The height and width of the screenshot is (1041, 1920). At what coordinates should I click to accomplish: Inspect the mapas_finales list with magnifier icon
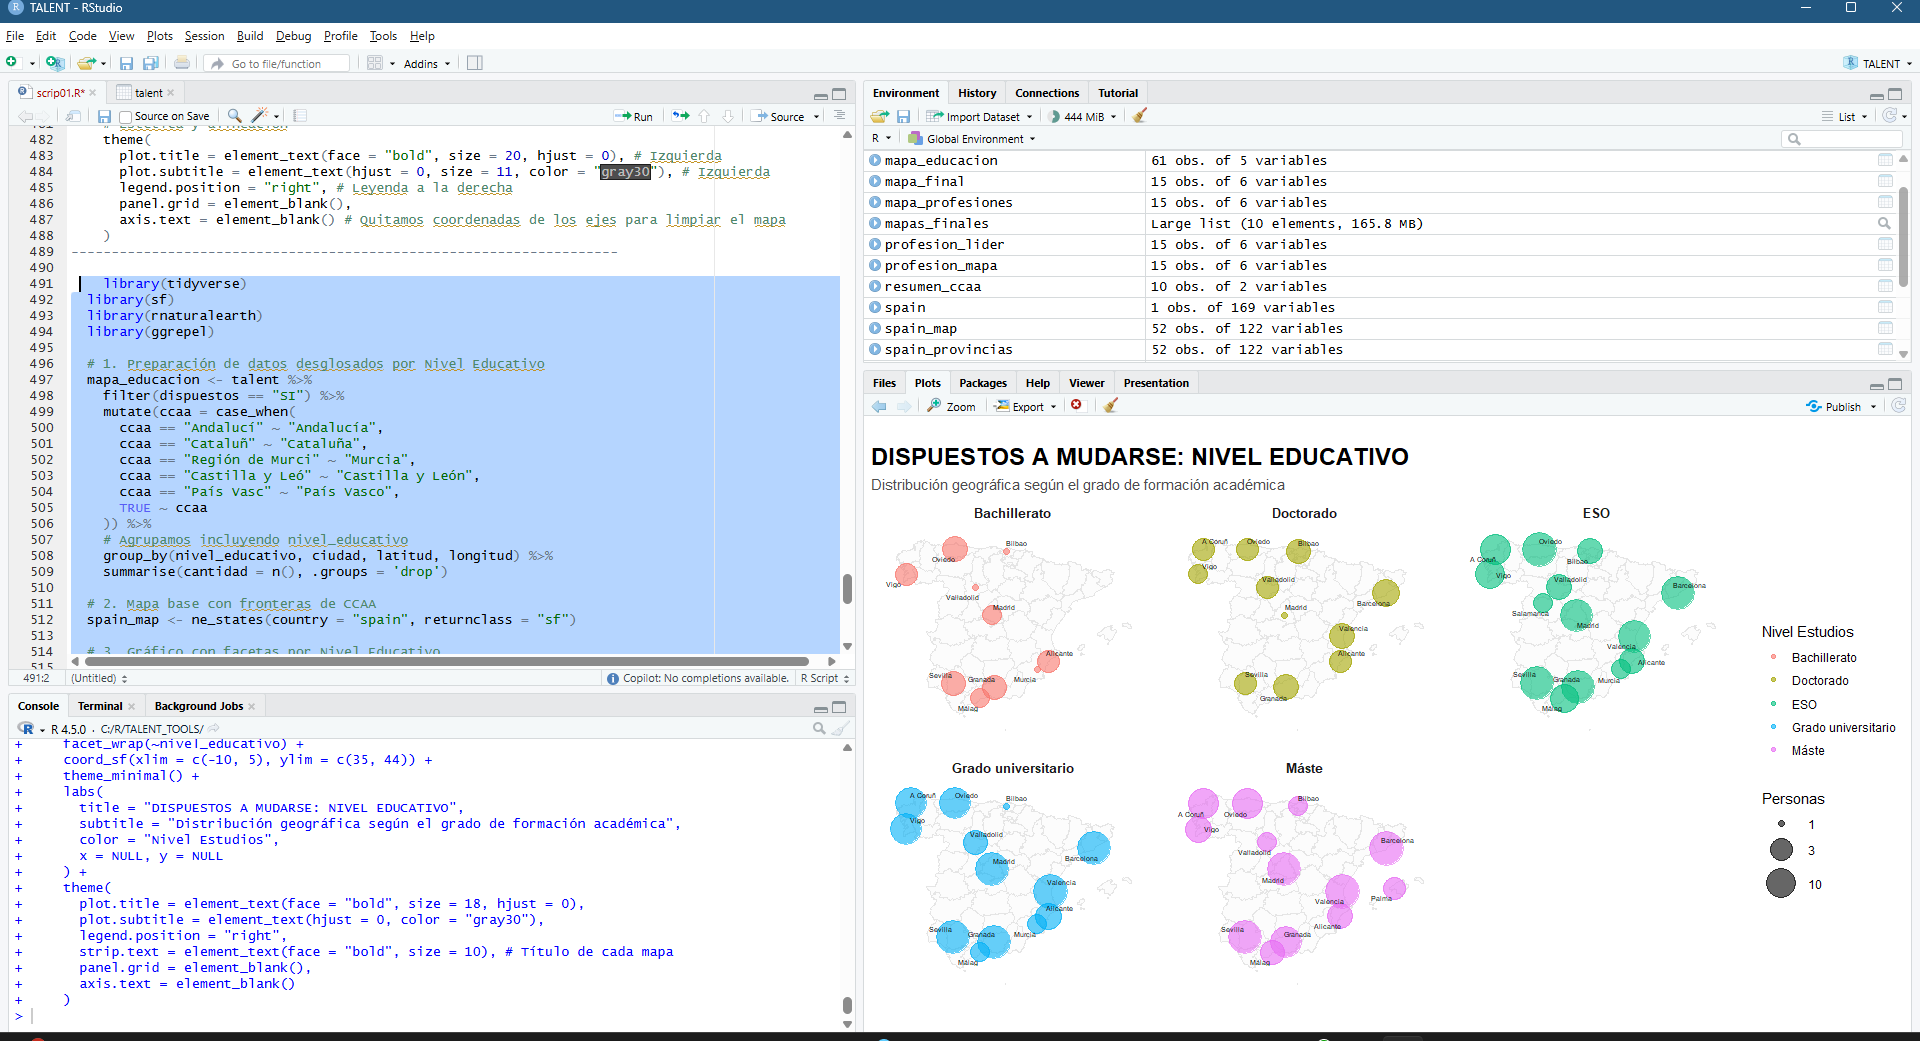[1885, 224]
